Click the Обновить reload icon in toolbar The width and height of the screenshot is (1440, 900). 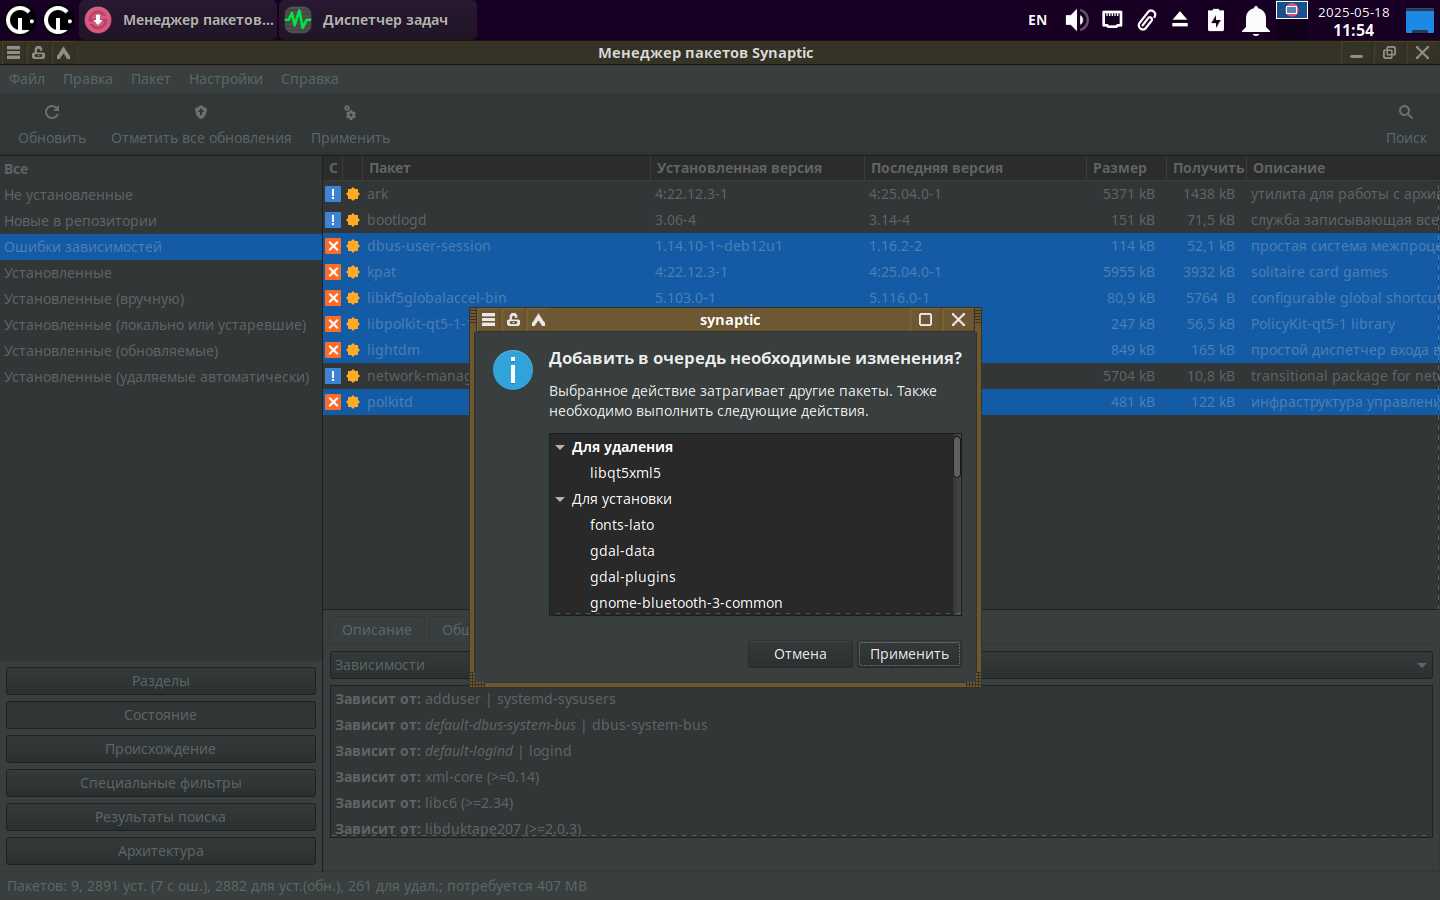click(52, 112)
